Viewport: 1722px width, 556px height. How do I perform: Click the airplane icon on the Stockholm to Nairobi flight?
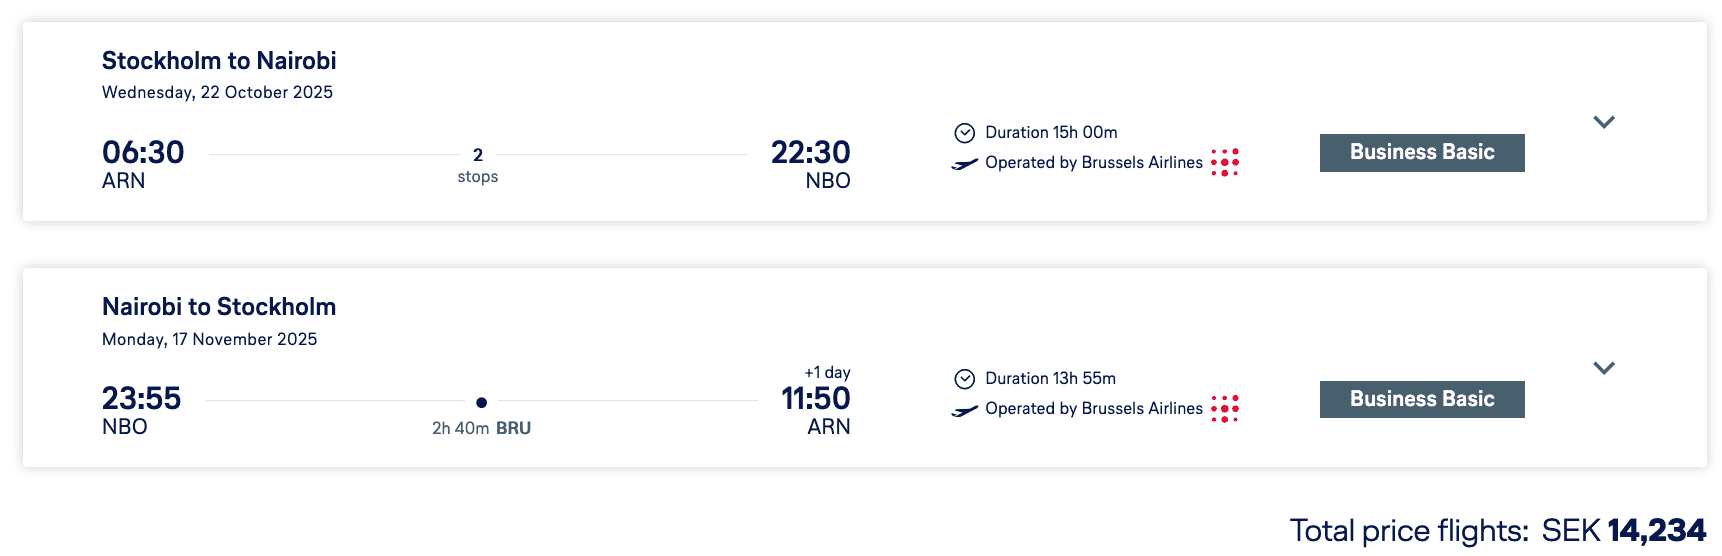[964, 164]
